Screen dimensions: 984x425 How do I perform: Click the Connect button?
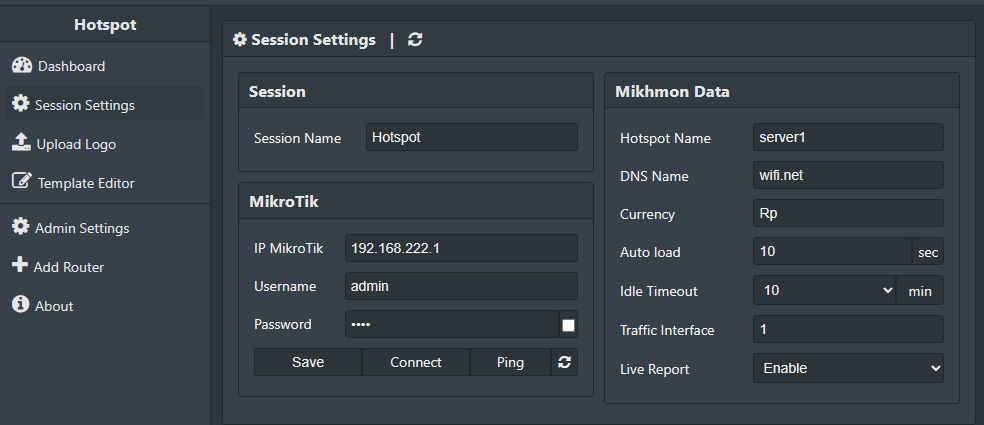(x=416, y=362)
